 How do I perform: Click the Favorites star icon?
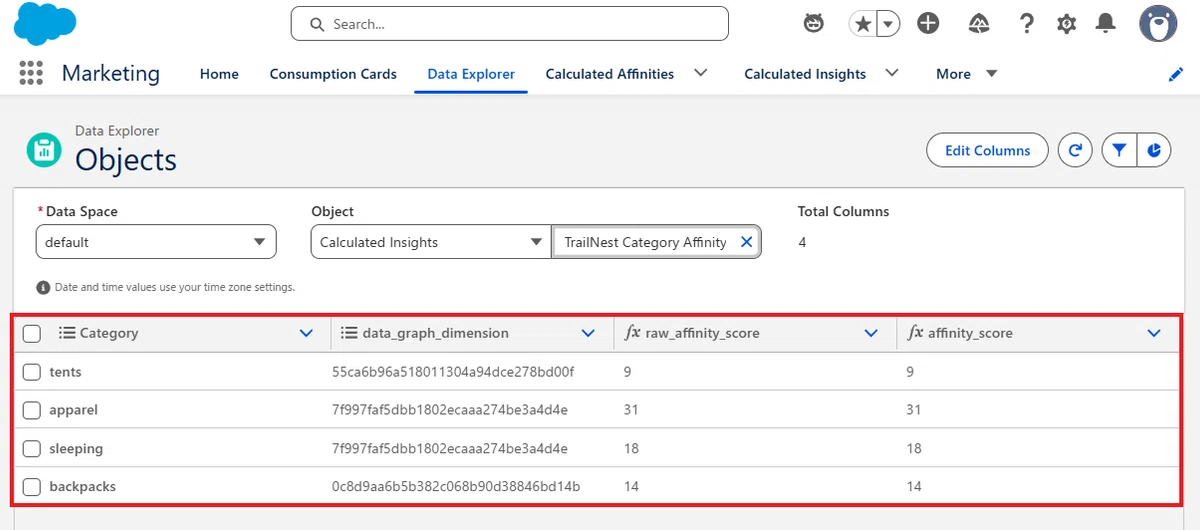point(862,24)
